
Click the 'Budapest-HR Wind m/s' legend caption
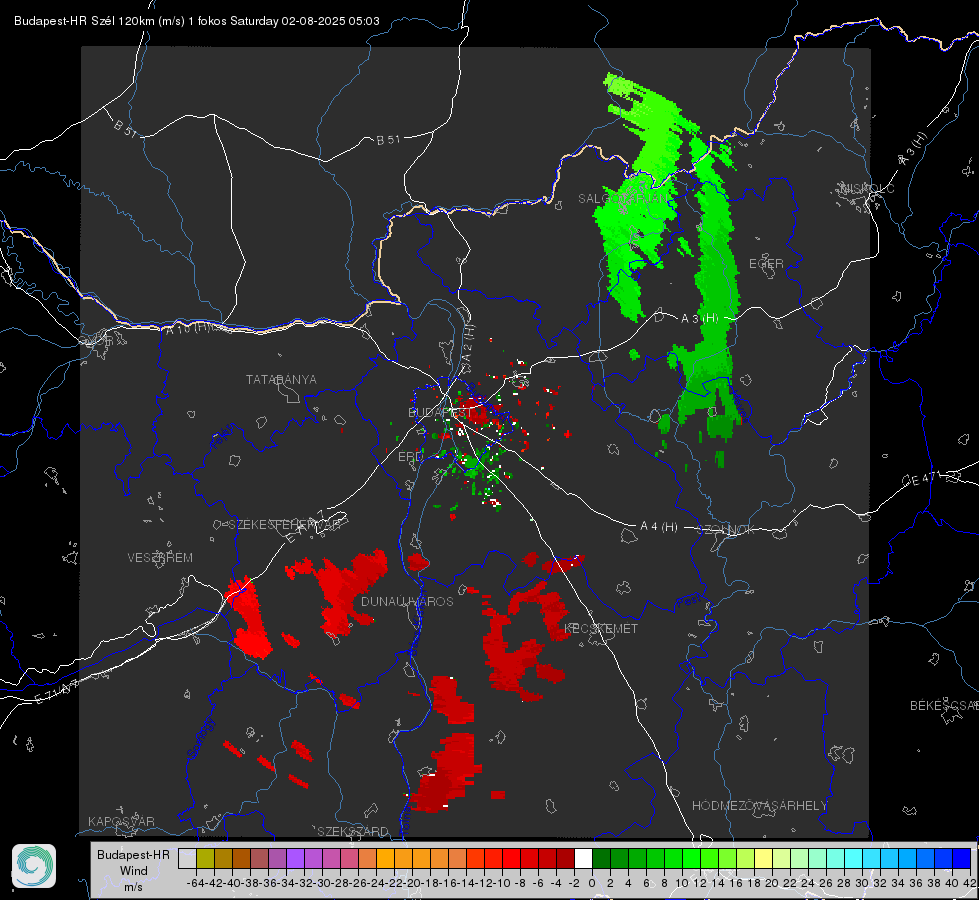point(134,871)
